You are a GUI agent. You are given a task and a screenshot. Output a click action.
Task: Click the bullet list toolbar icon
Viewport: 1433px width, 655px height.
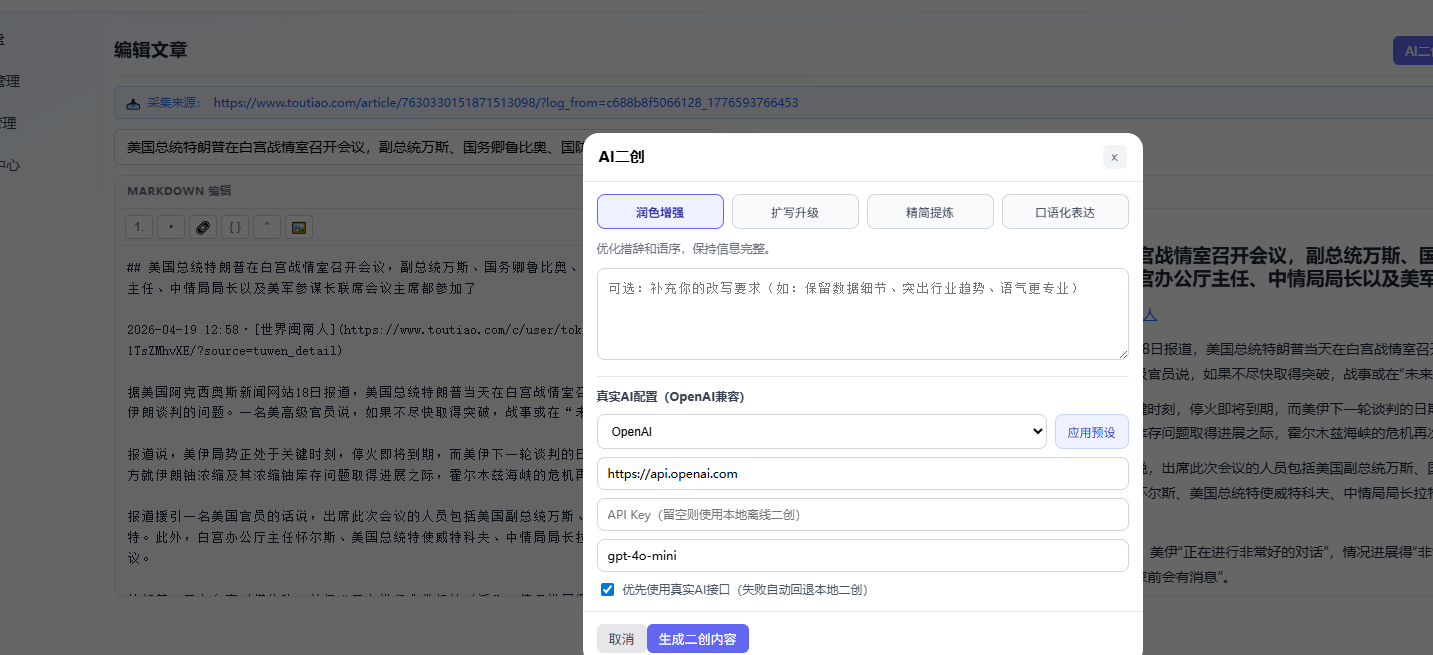pos(171,227)
